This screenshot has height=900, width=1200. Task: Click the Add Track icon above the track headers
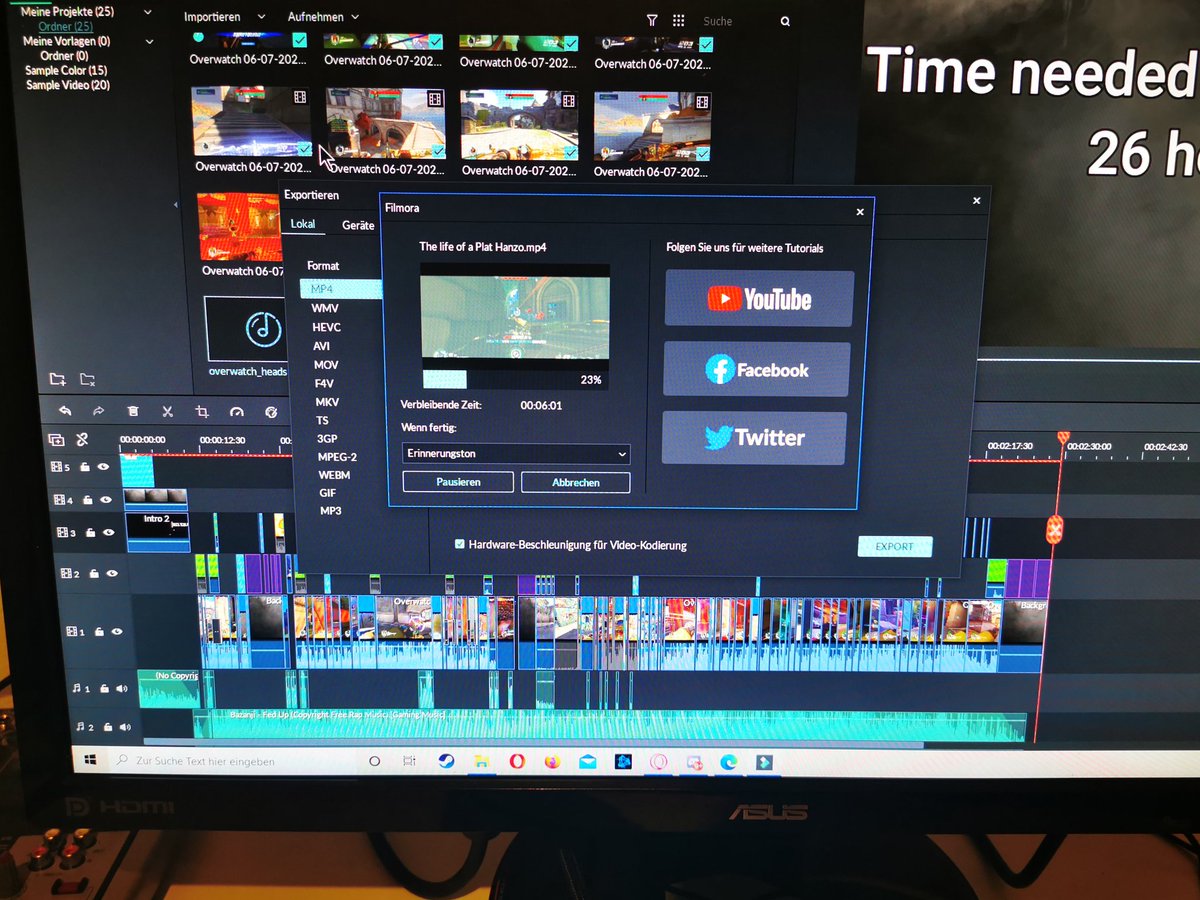pos(56,439)
